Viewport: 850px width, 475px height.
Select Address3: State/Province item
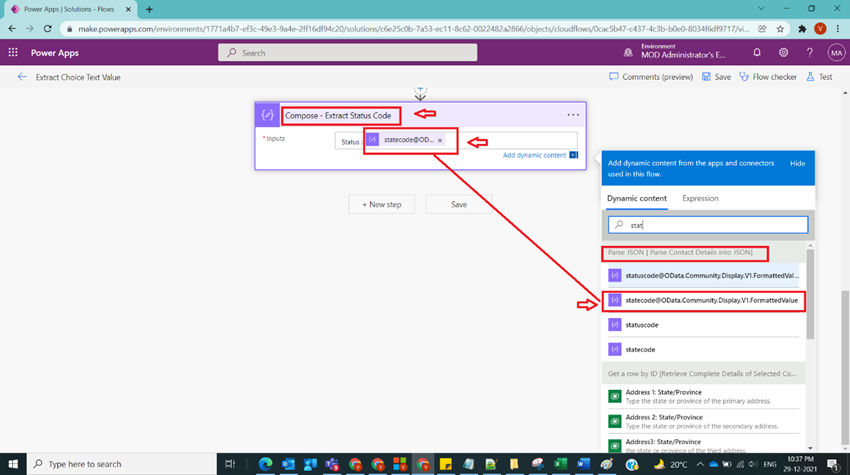tap(704, 445)
